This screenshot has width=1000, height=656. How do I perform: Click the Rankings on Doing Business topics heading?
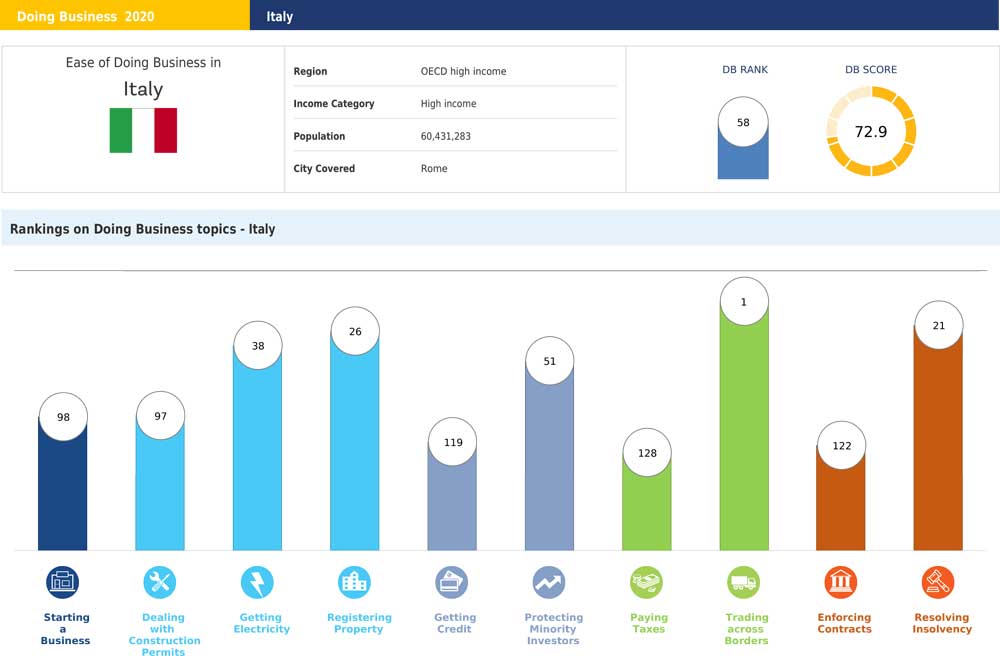(142, 229)
